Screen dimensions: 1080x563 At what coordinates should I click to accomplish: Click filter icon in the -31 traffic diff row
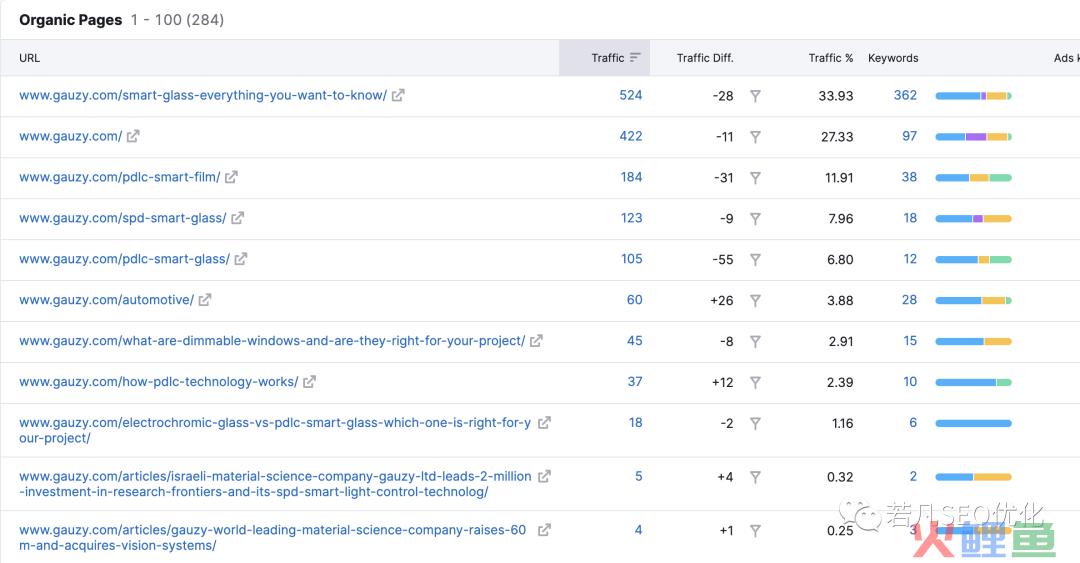(756, 178)
